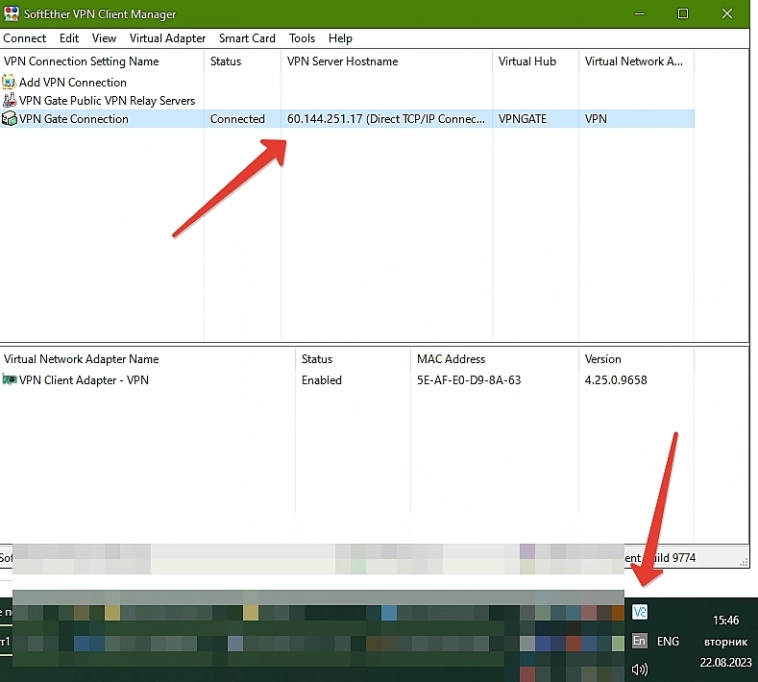Viewport: 758px width, 682px height.
Task: Open VPN Gate Public VPN Relay Servers icon
Action: coord(10,101)
